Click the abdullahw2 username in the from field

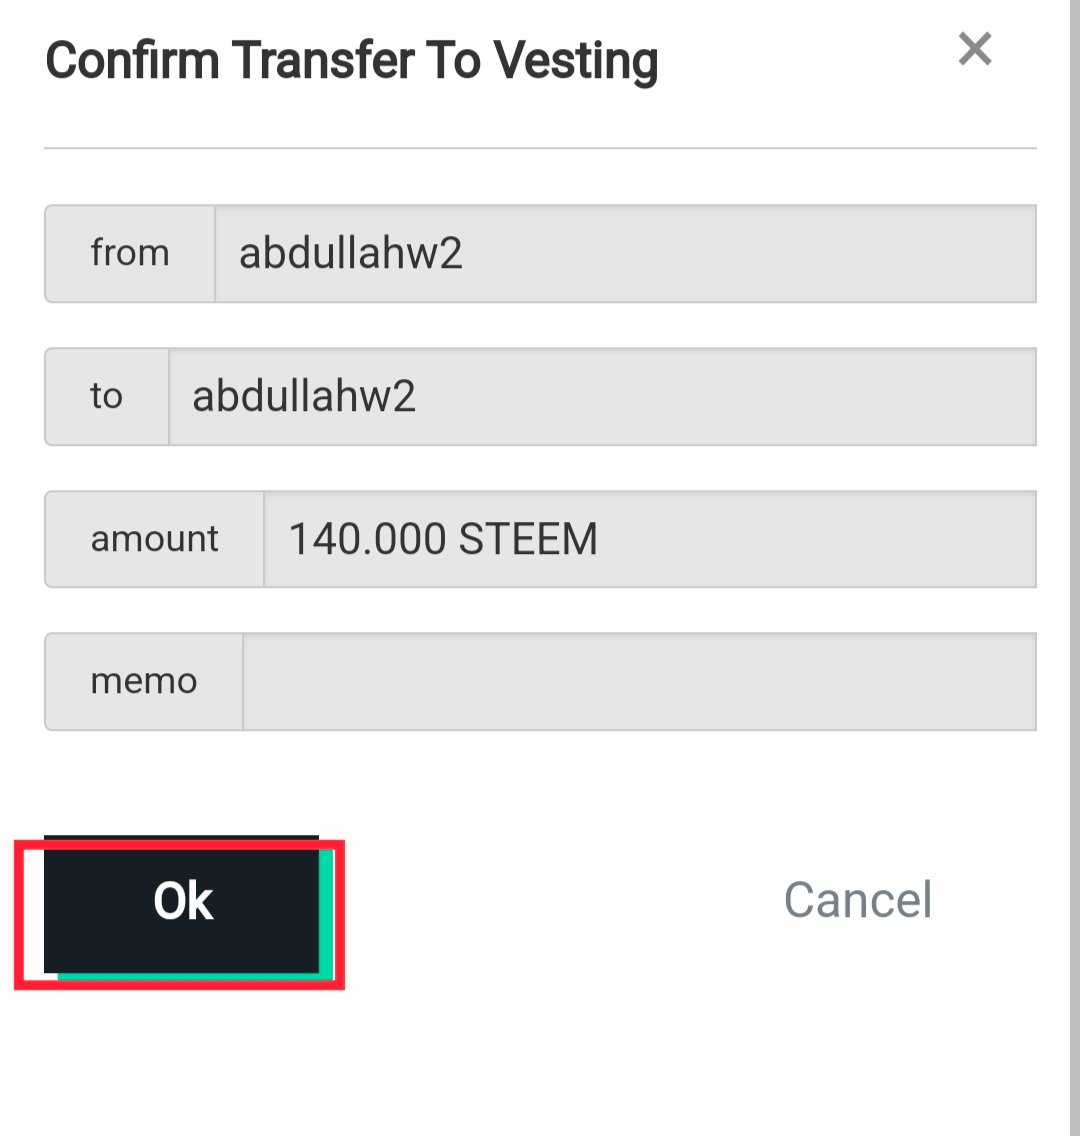pos(350,254)
